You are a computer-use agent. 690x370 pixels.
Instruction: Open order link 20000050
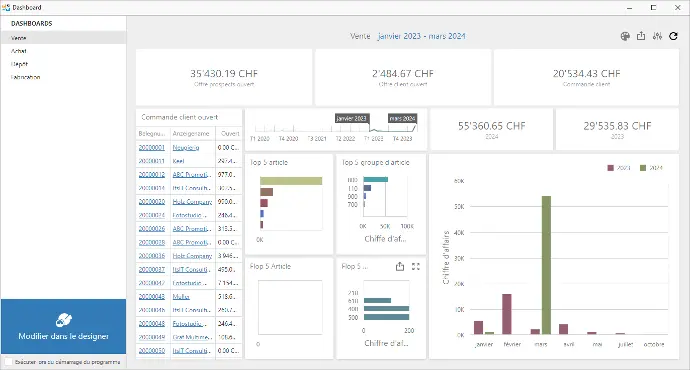tap(152, 351)
